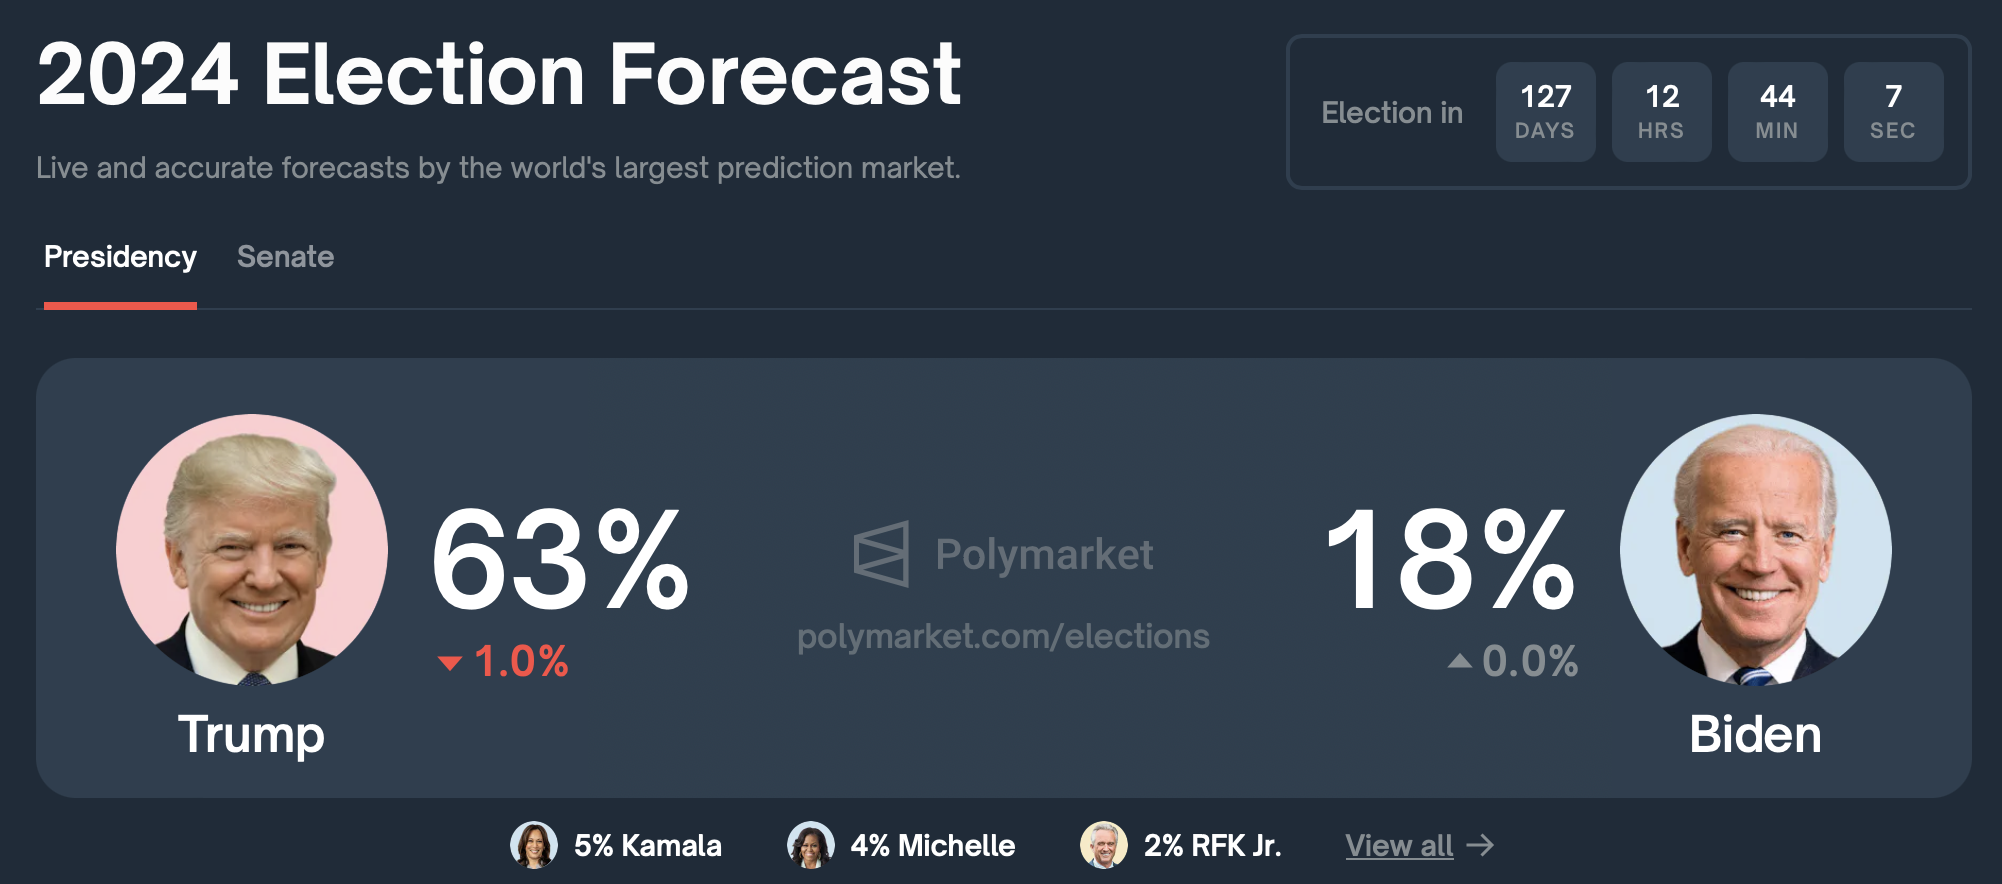This screenshot has width=2002, height=884.
Task: Click Biden's gray up-trend triangle
Action: [1460, 660]
